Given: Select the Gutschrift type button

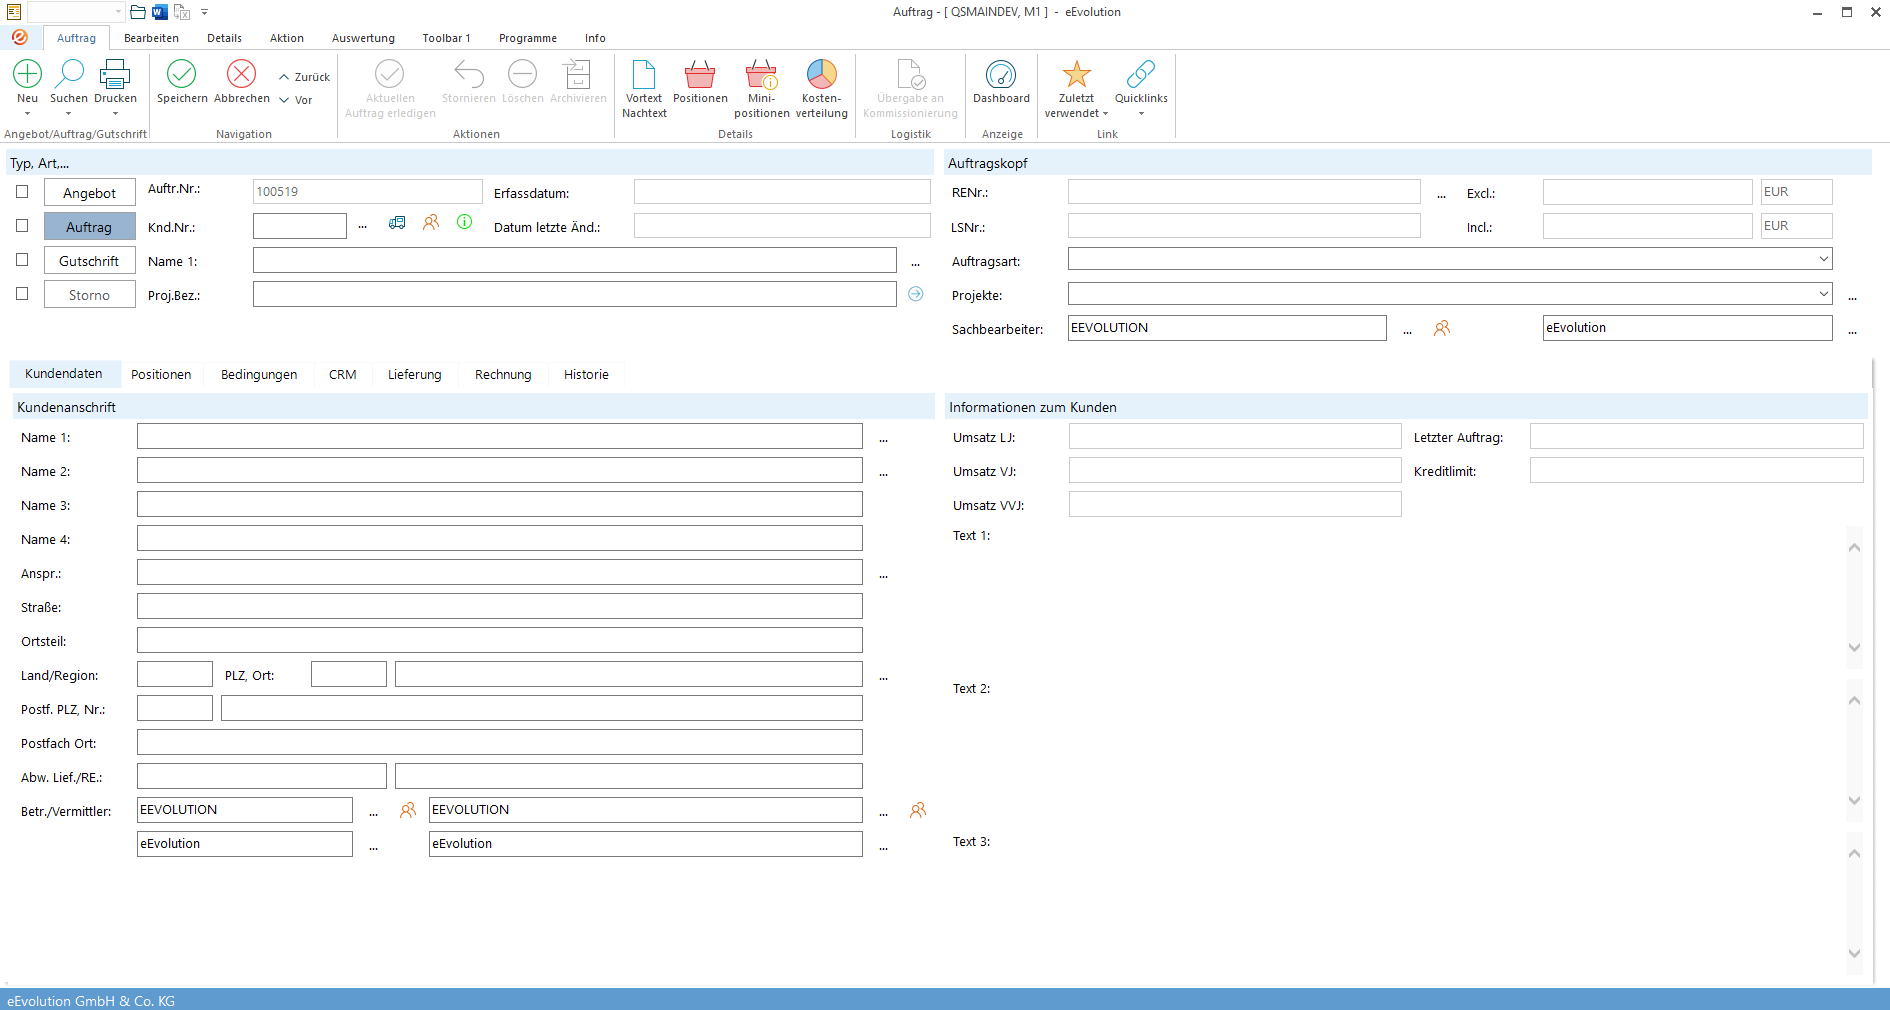Looking at the screenshot, I should (x=90, y=261).
